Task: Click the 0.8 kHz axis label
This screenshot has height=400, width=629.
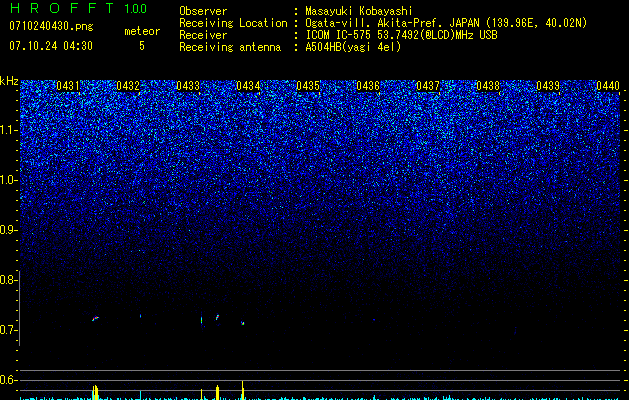Action: 8,280
